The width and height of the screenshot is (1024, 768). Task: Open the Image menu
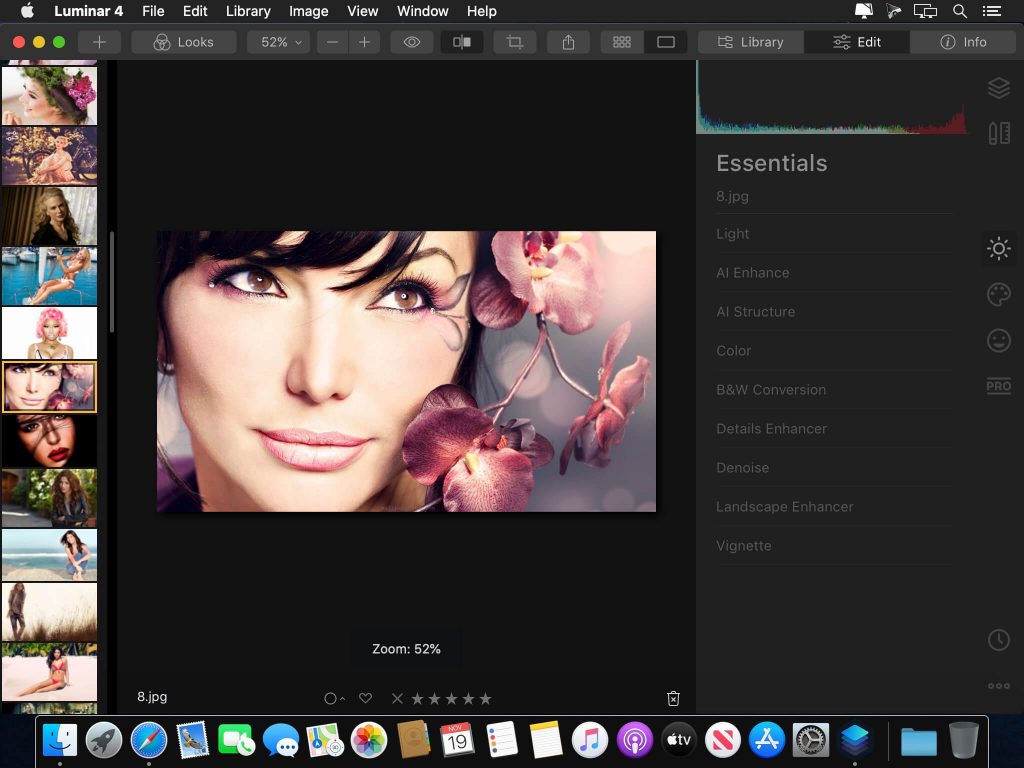(x=308, y=11)
